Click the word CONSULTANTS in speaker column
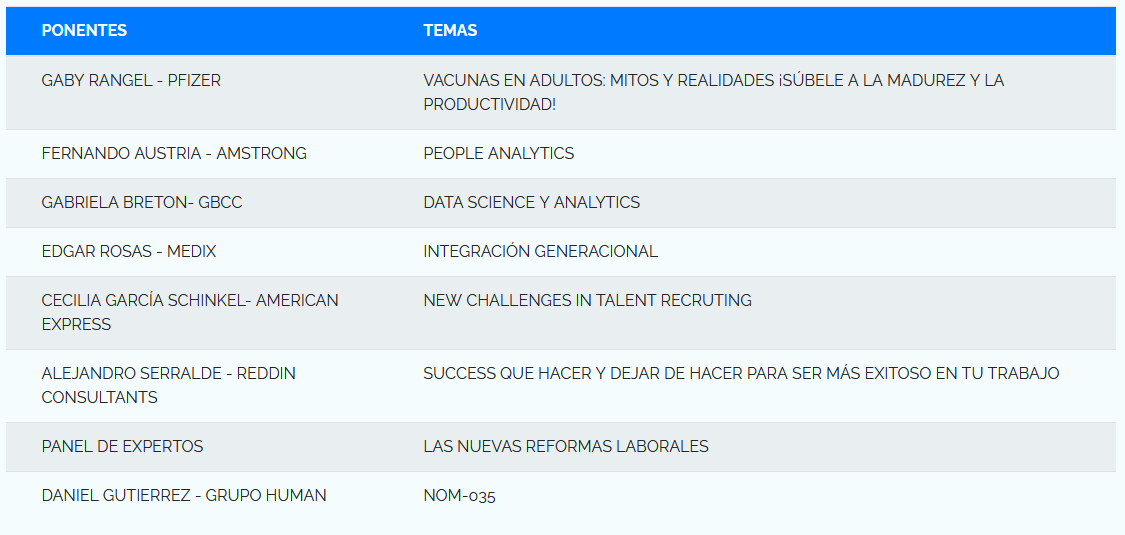 coord(99,397)
